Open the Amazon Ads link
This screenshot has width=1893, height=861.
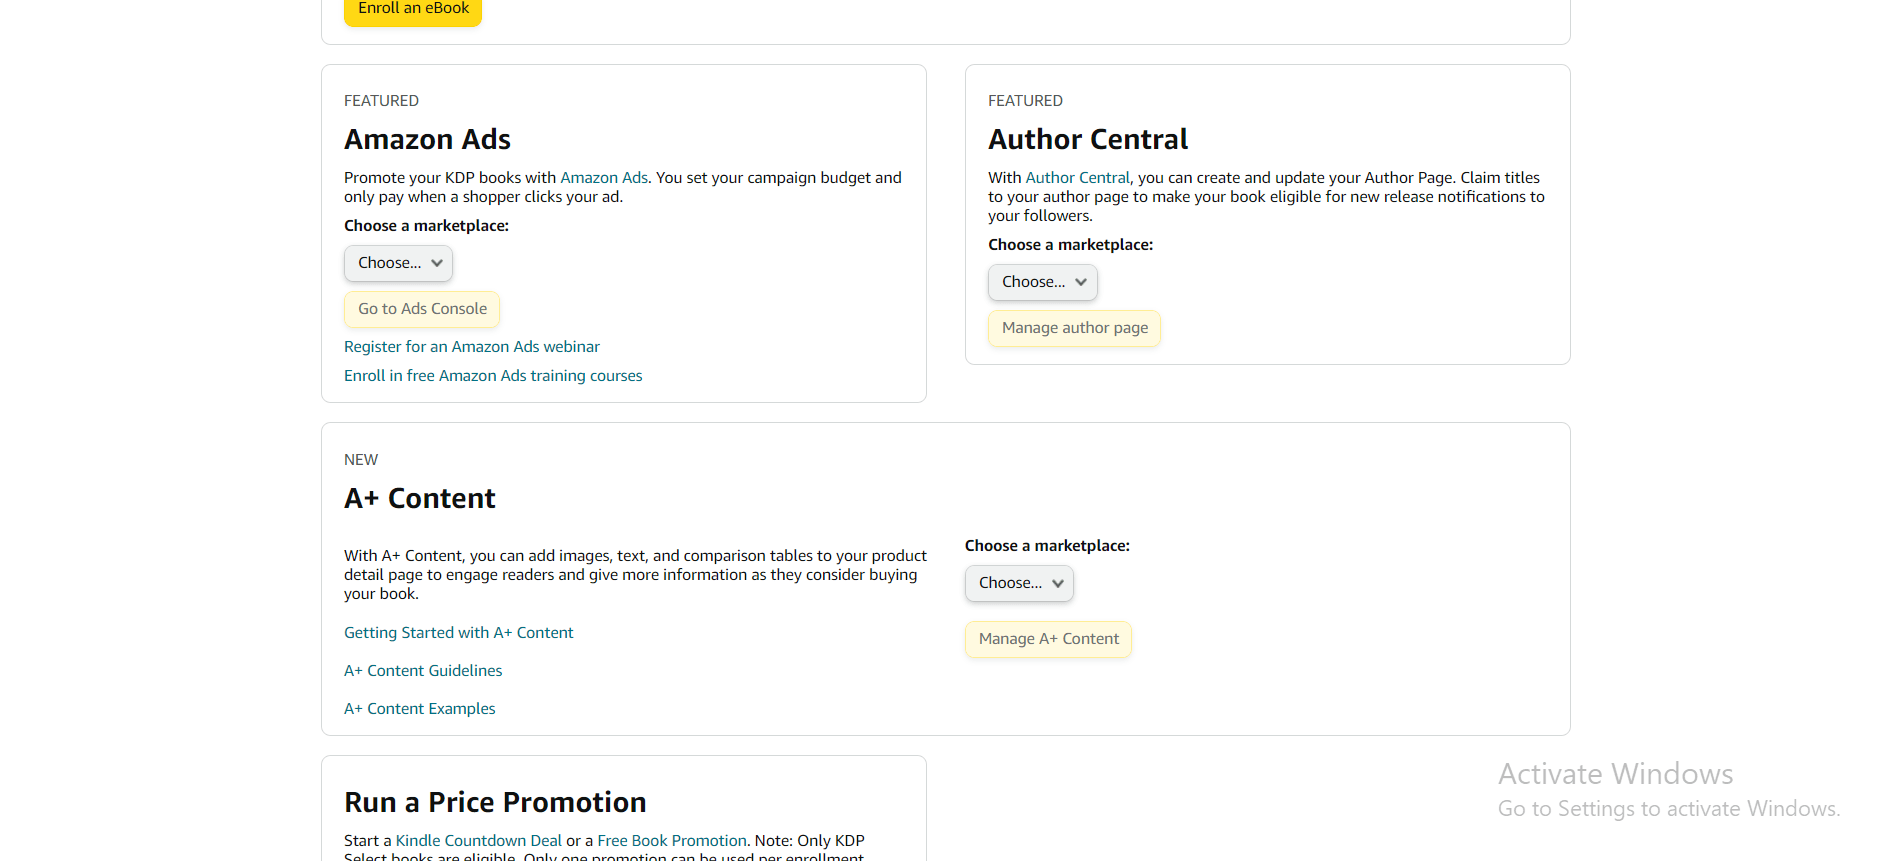pos(603,177)
